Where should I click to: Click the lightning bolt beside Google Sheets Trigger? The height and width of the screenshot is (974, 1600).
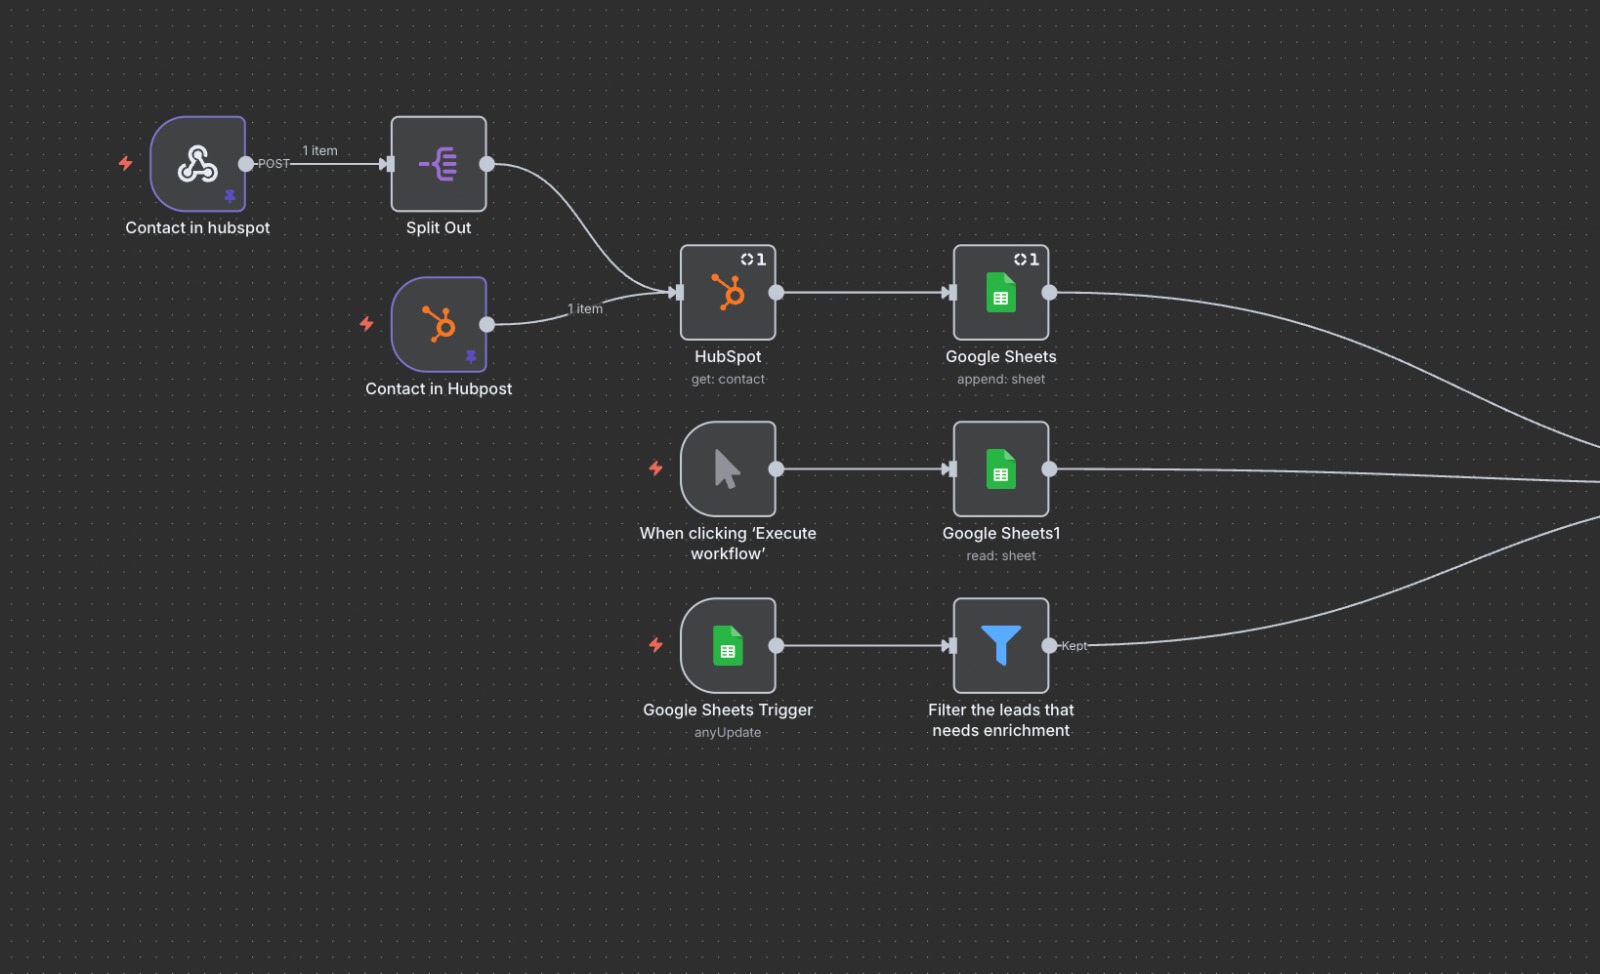pos(655,646)
